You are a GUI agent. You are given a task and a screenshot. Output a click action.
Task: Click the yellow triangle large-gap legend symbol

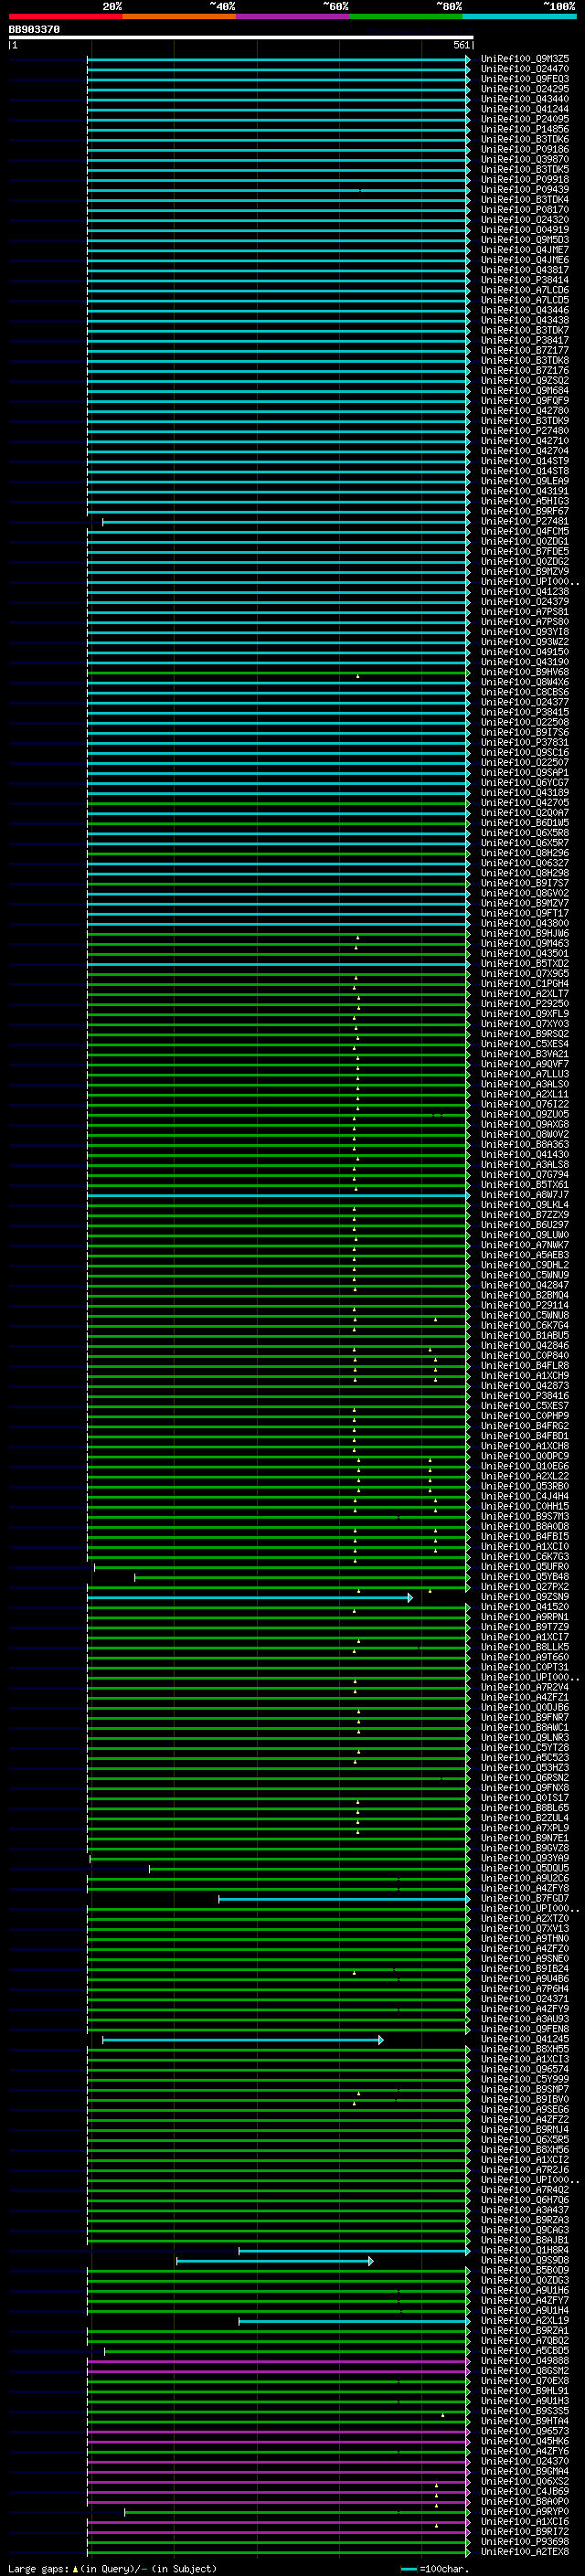point(75,2569)
